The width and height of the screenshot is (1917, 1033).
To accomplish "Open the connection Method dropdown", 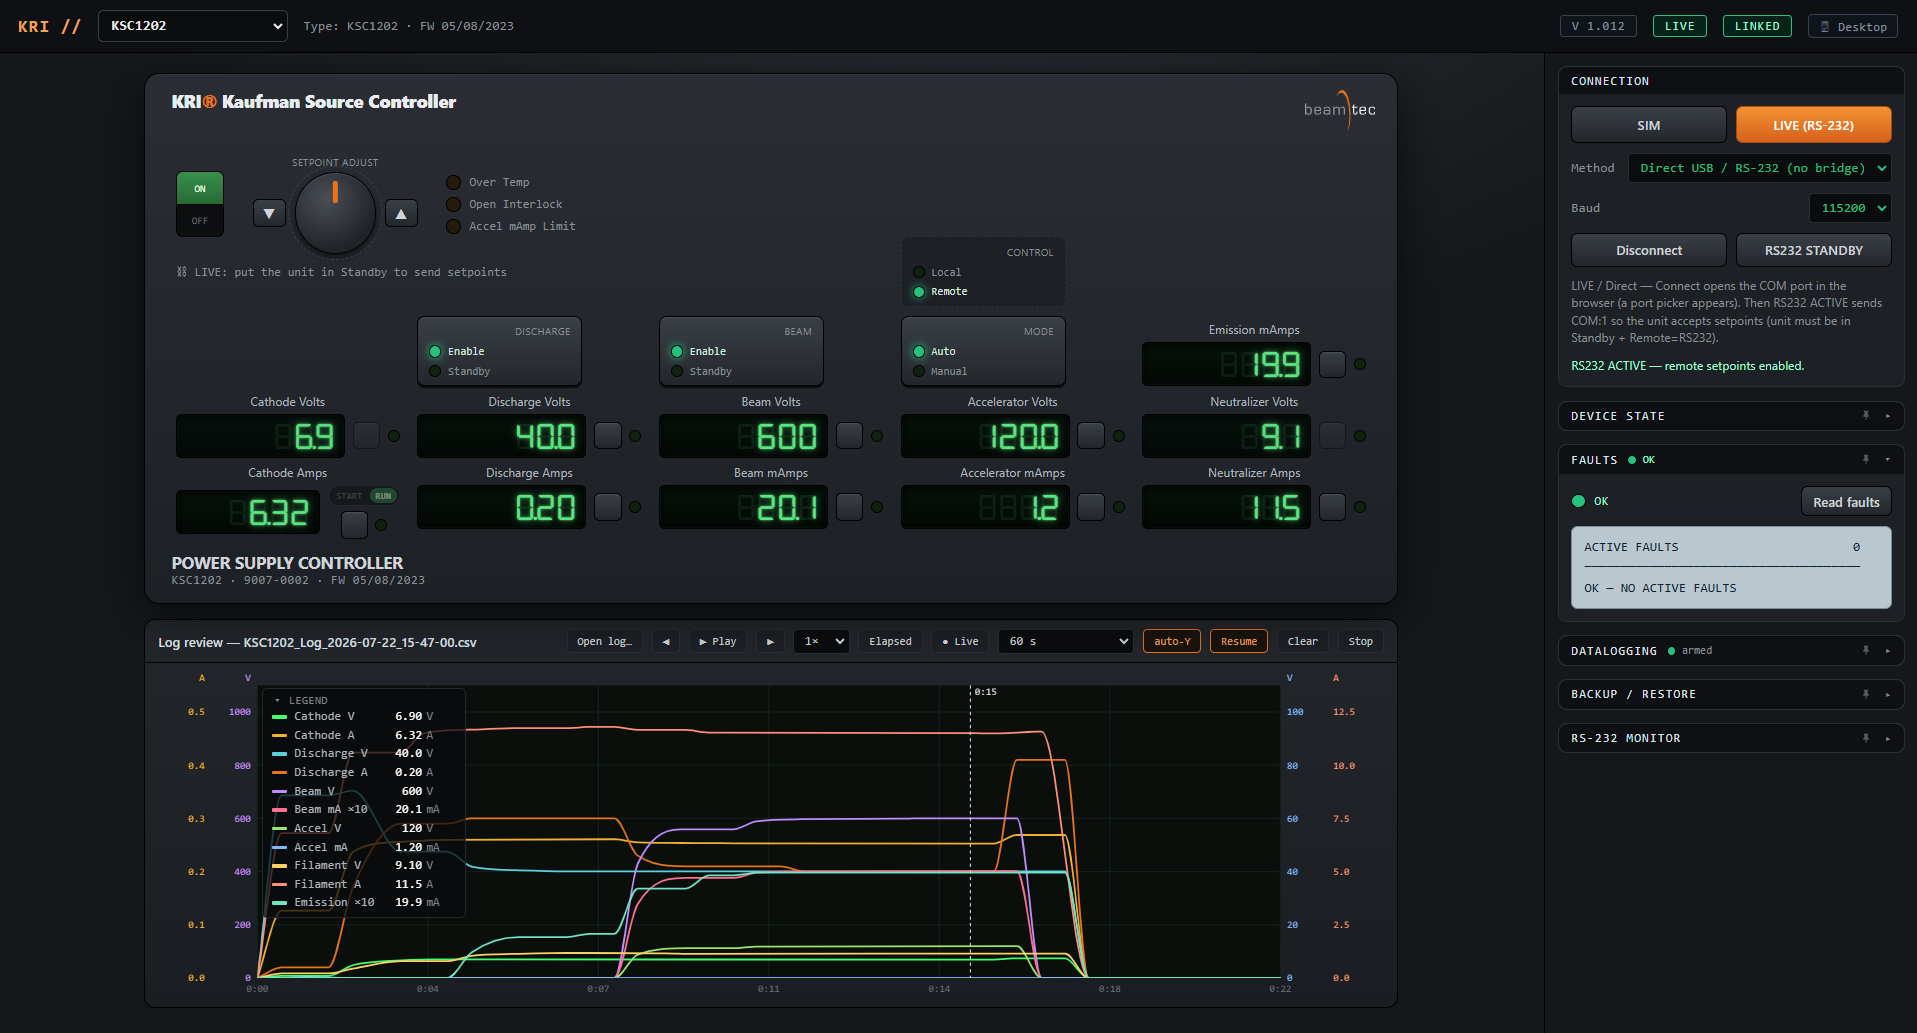I will pyautogui.click(x=1760, y=168).
